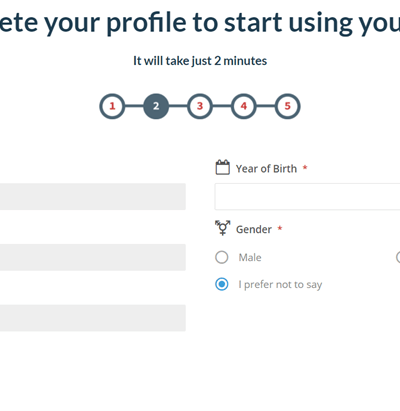Image resolution: width=400 pixels, height=411 pixels.
Task: Click the gender symbol icon
Action: [x=222, y=228]
